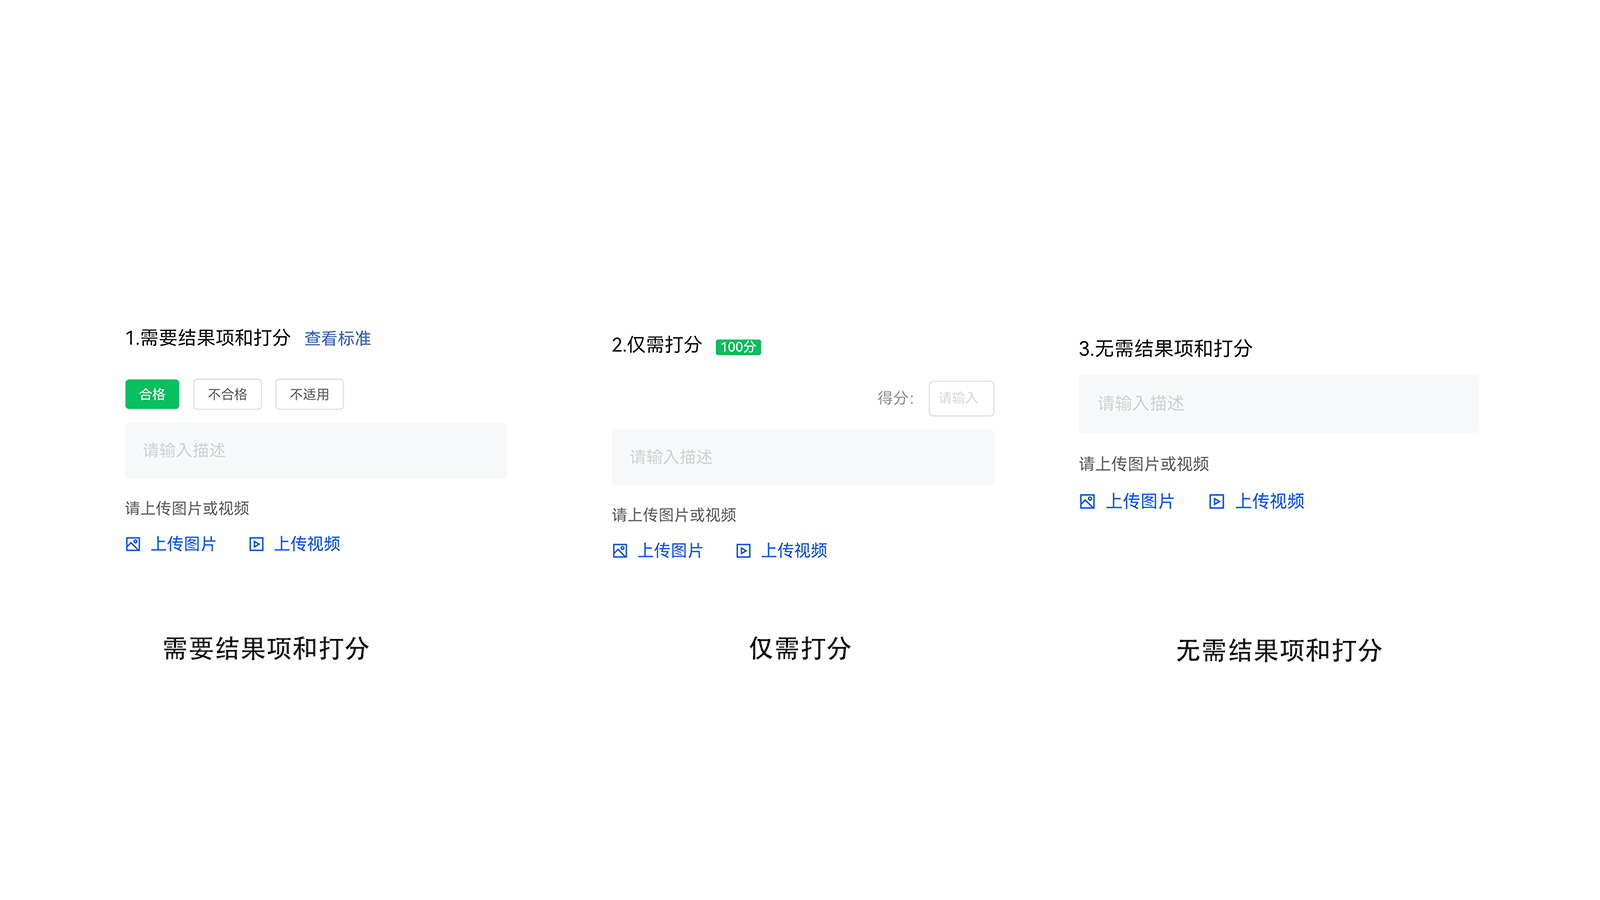Click the image upload icon under section 1

(x=131, y=544)
